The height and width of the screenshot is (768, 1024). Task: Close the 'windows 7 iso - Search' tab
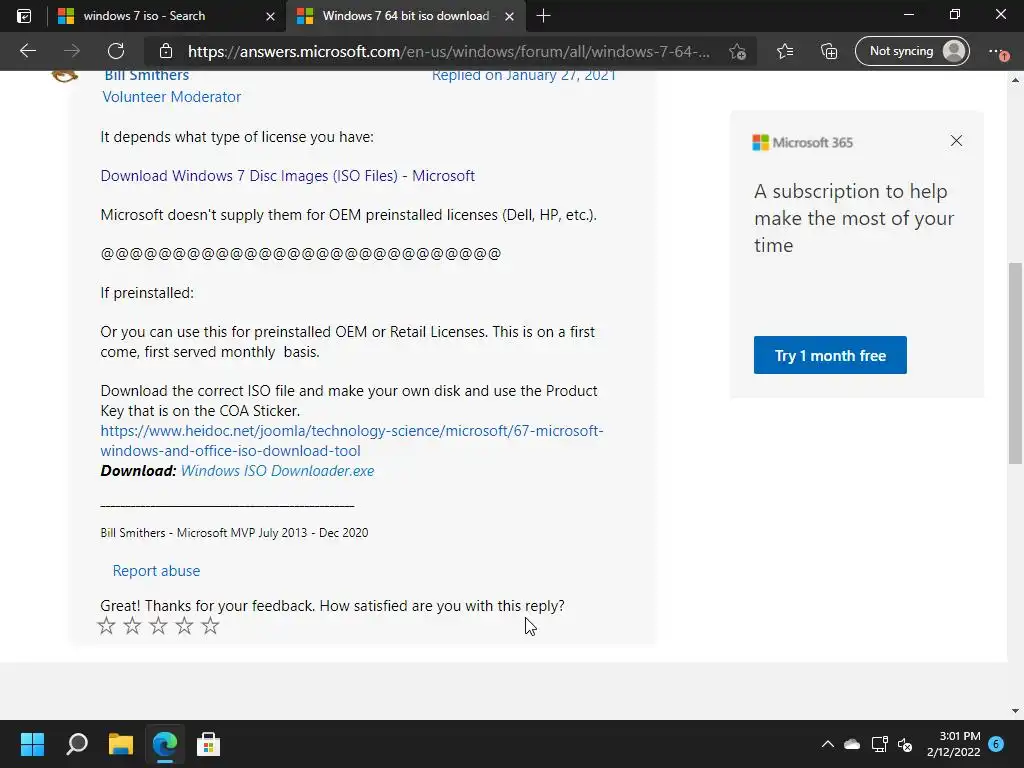(270, 16)
